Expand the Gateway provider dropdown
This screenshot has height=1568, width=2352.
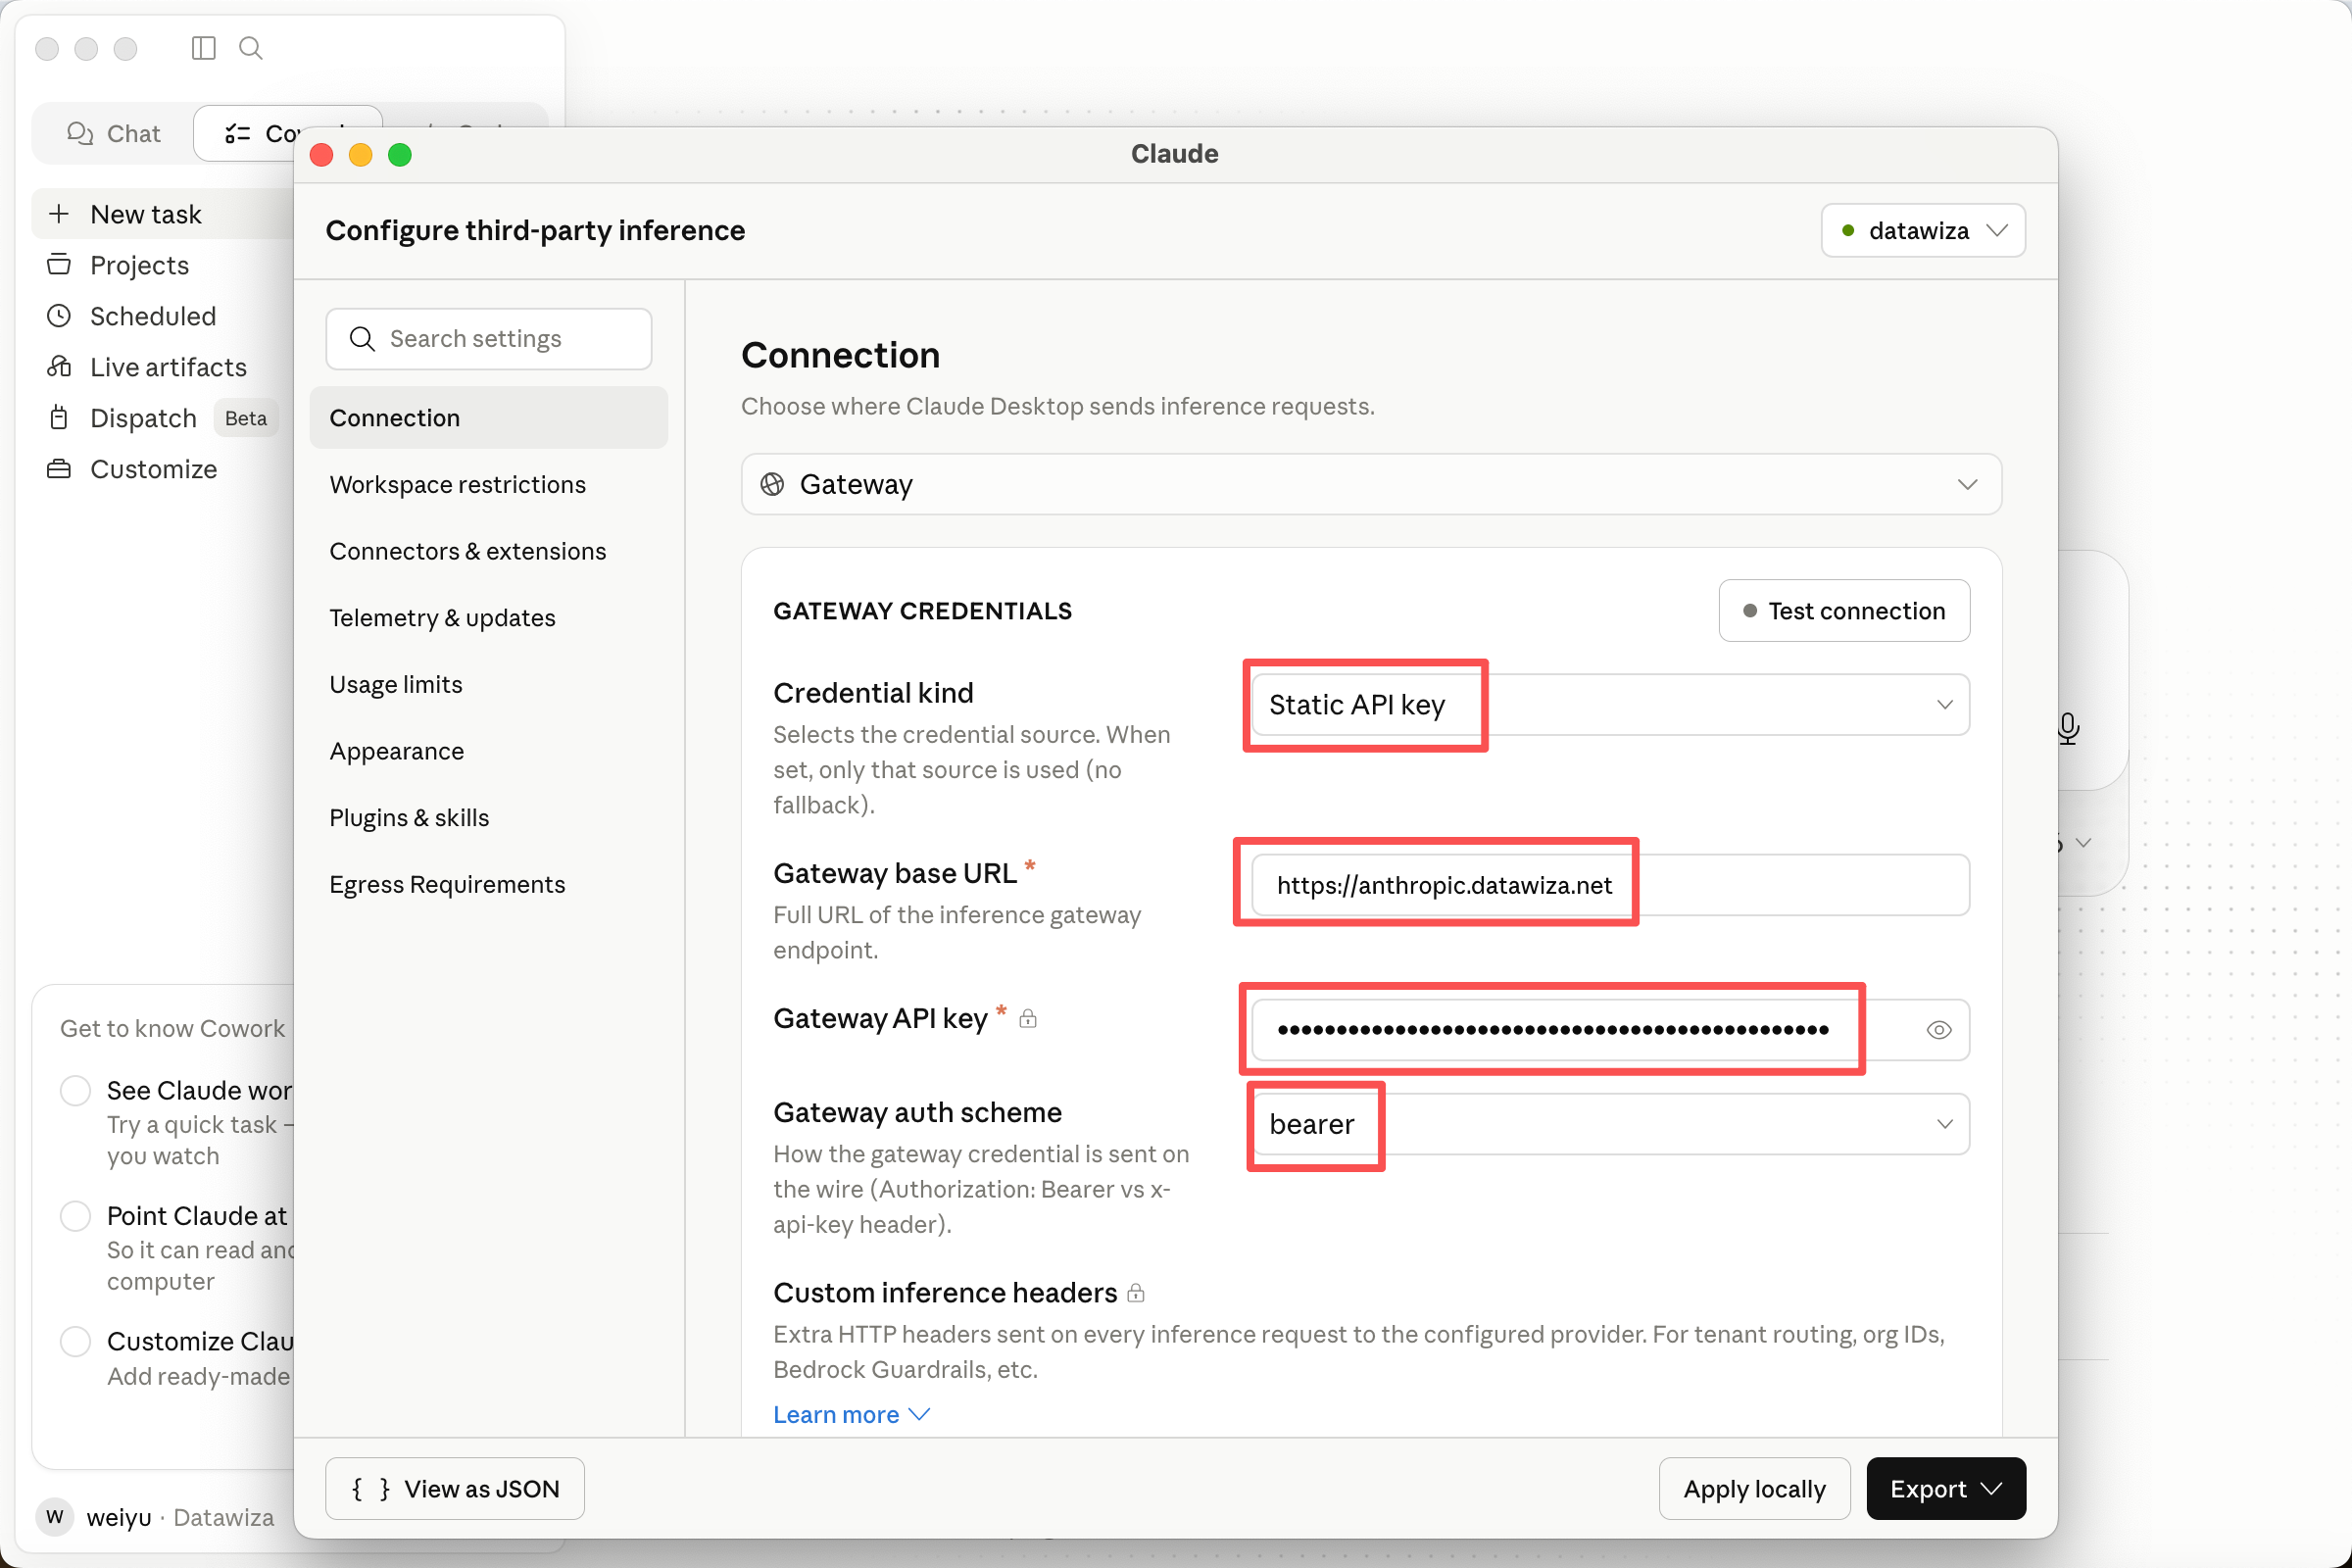click(x=1371, y=484)
